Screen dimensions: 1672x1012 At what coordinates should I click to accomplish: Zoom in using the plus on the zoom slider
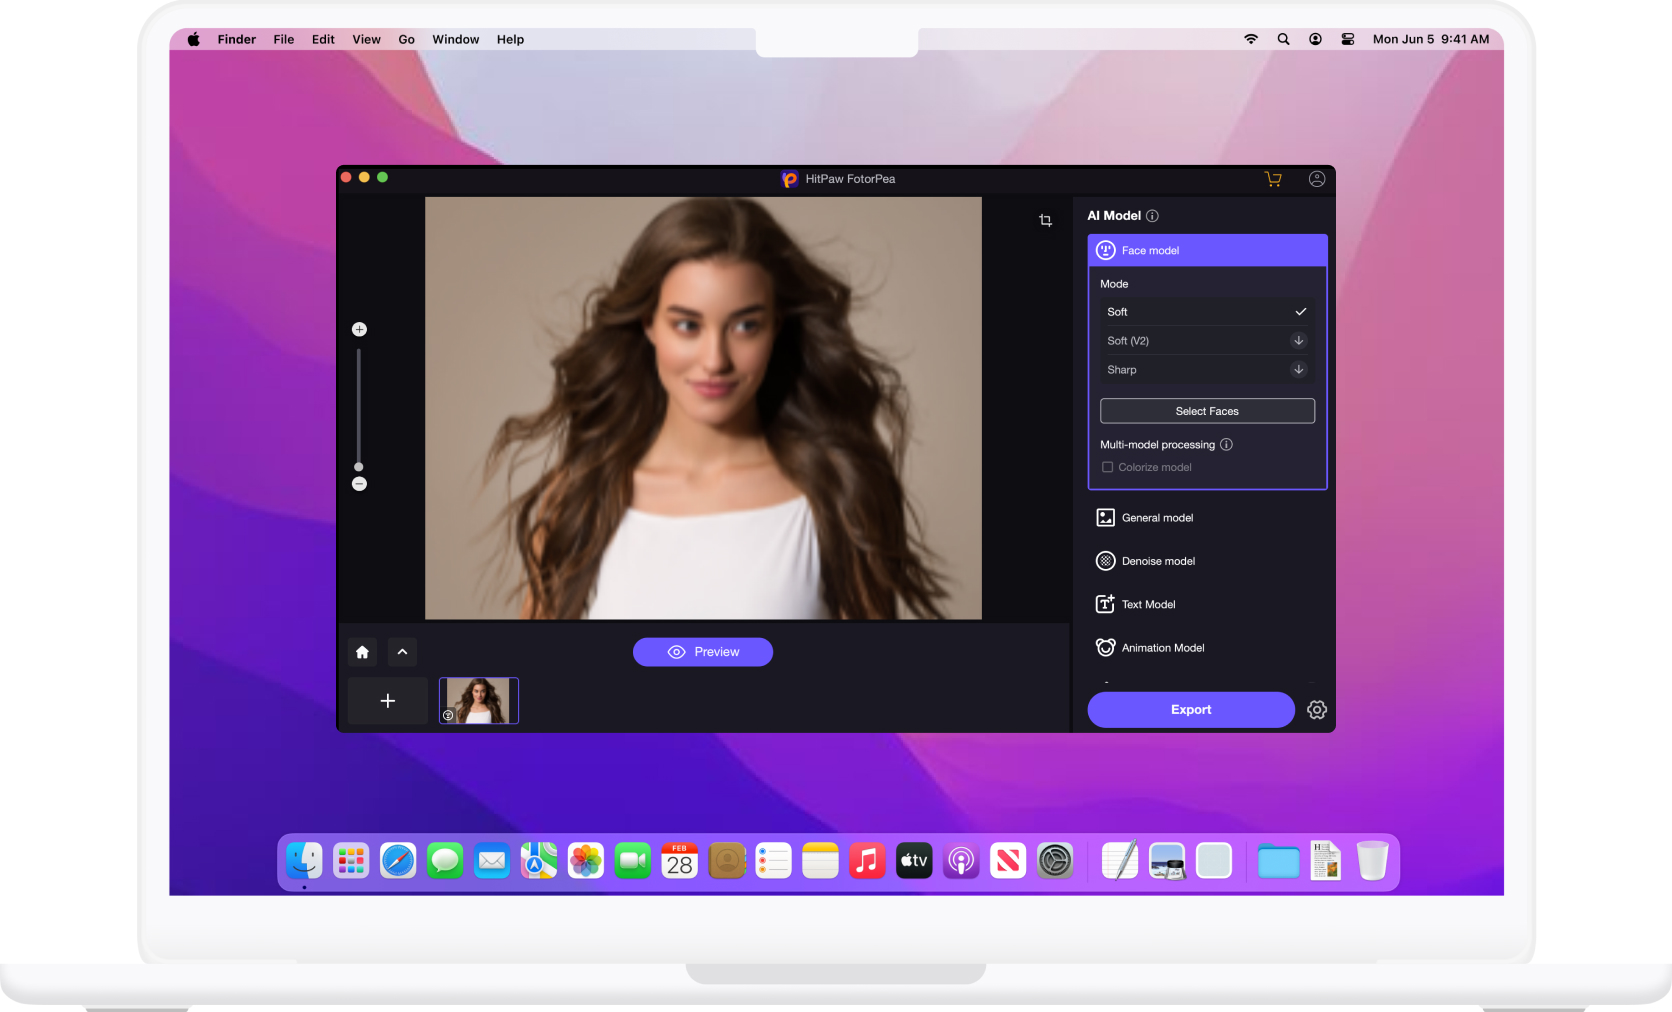coord(359,328)
